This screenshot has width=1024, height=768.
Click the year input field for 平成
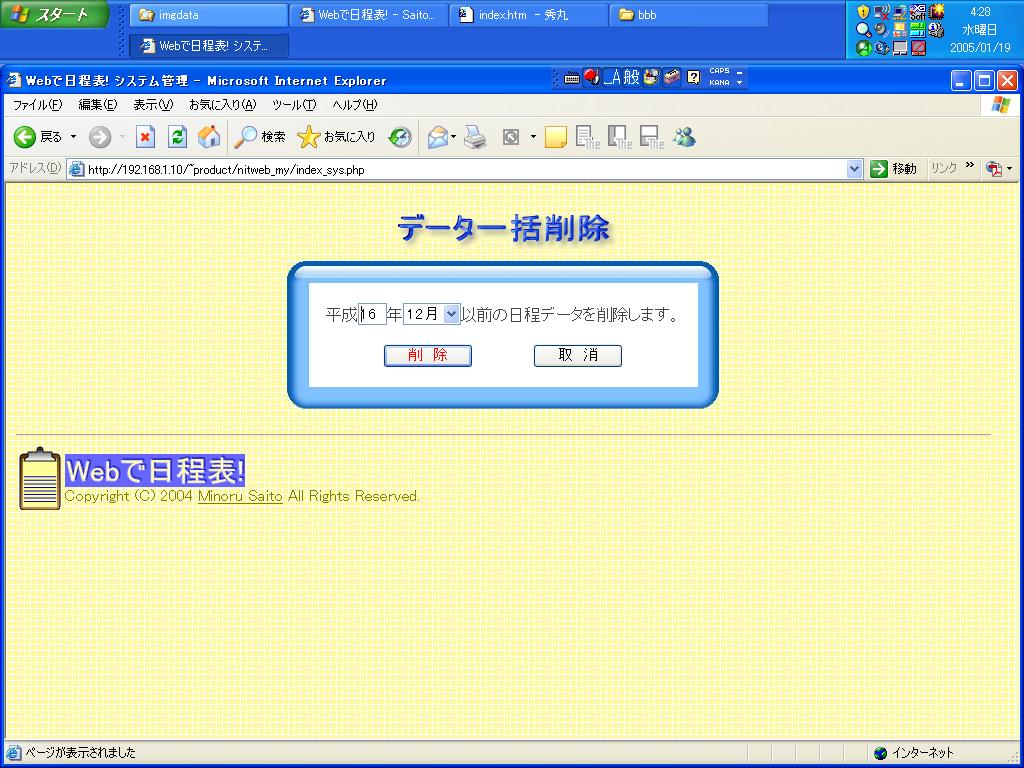coord(373,314)
